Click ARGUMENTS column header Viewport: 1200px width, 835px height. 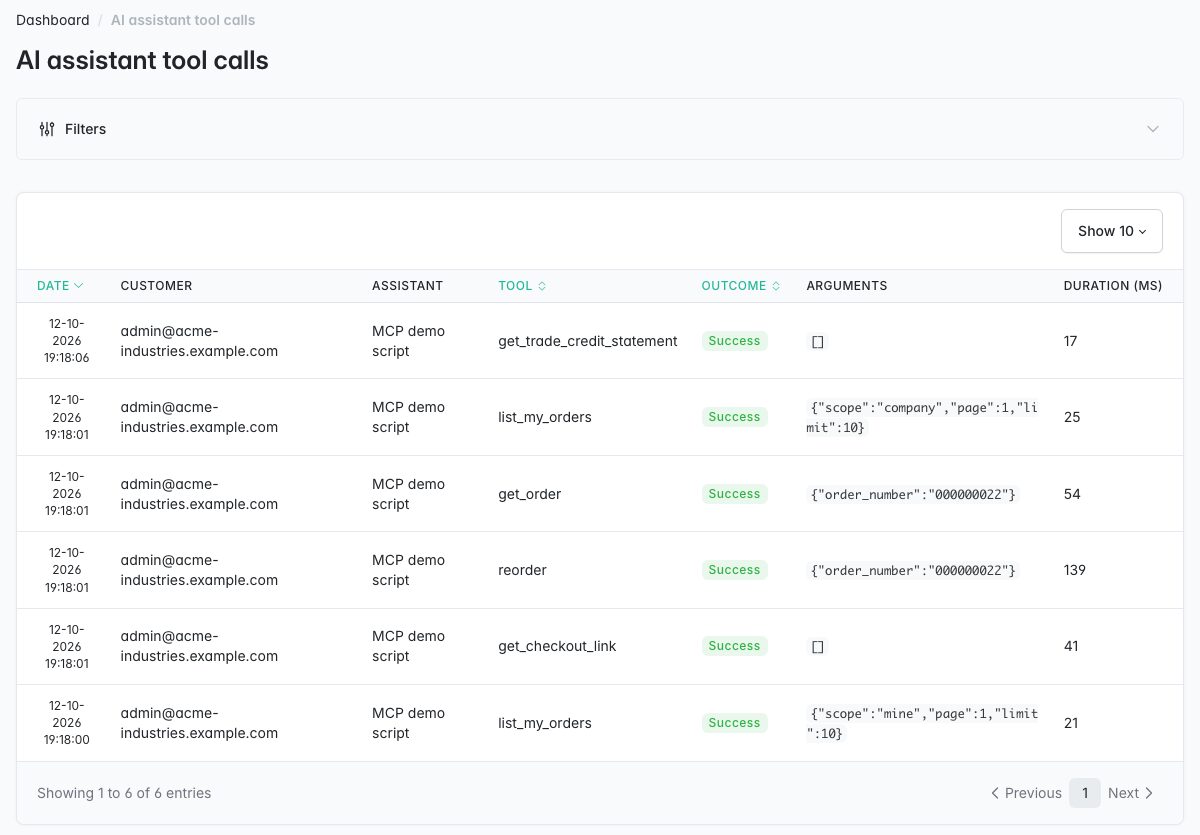(x=847, y=286)
